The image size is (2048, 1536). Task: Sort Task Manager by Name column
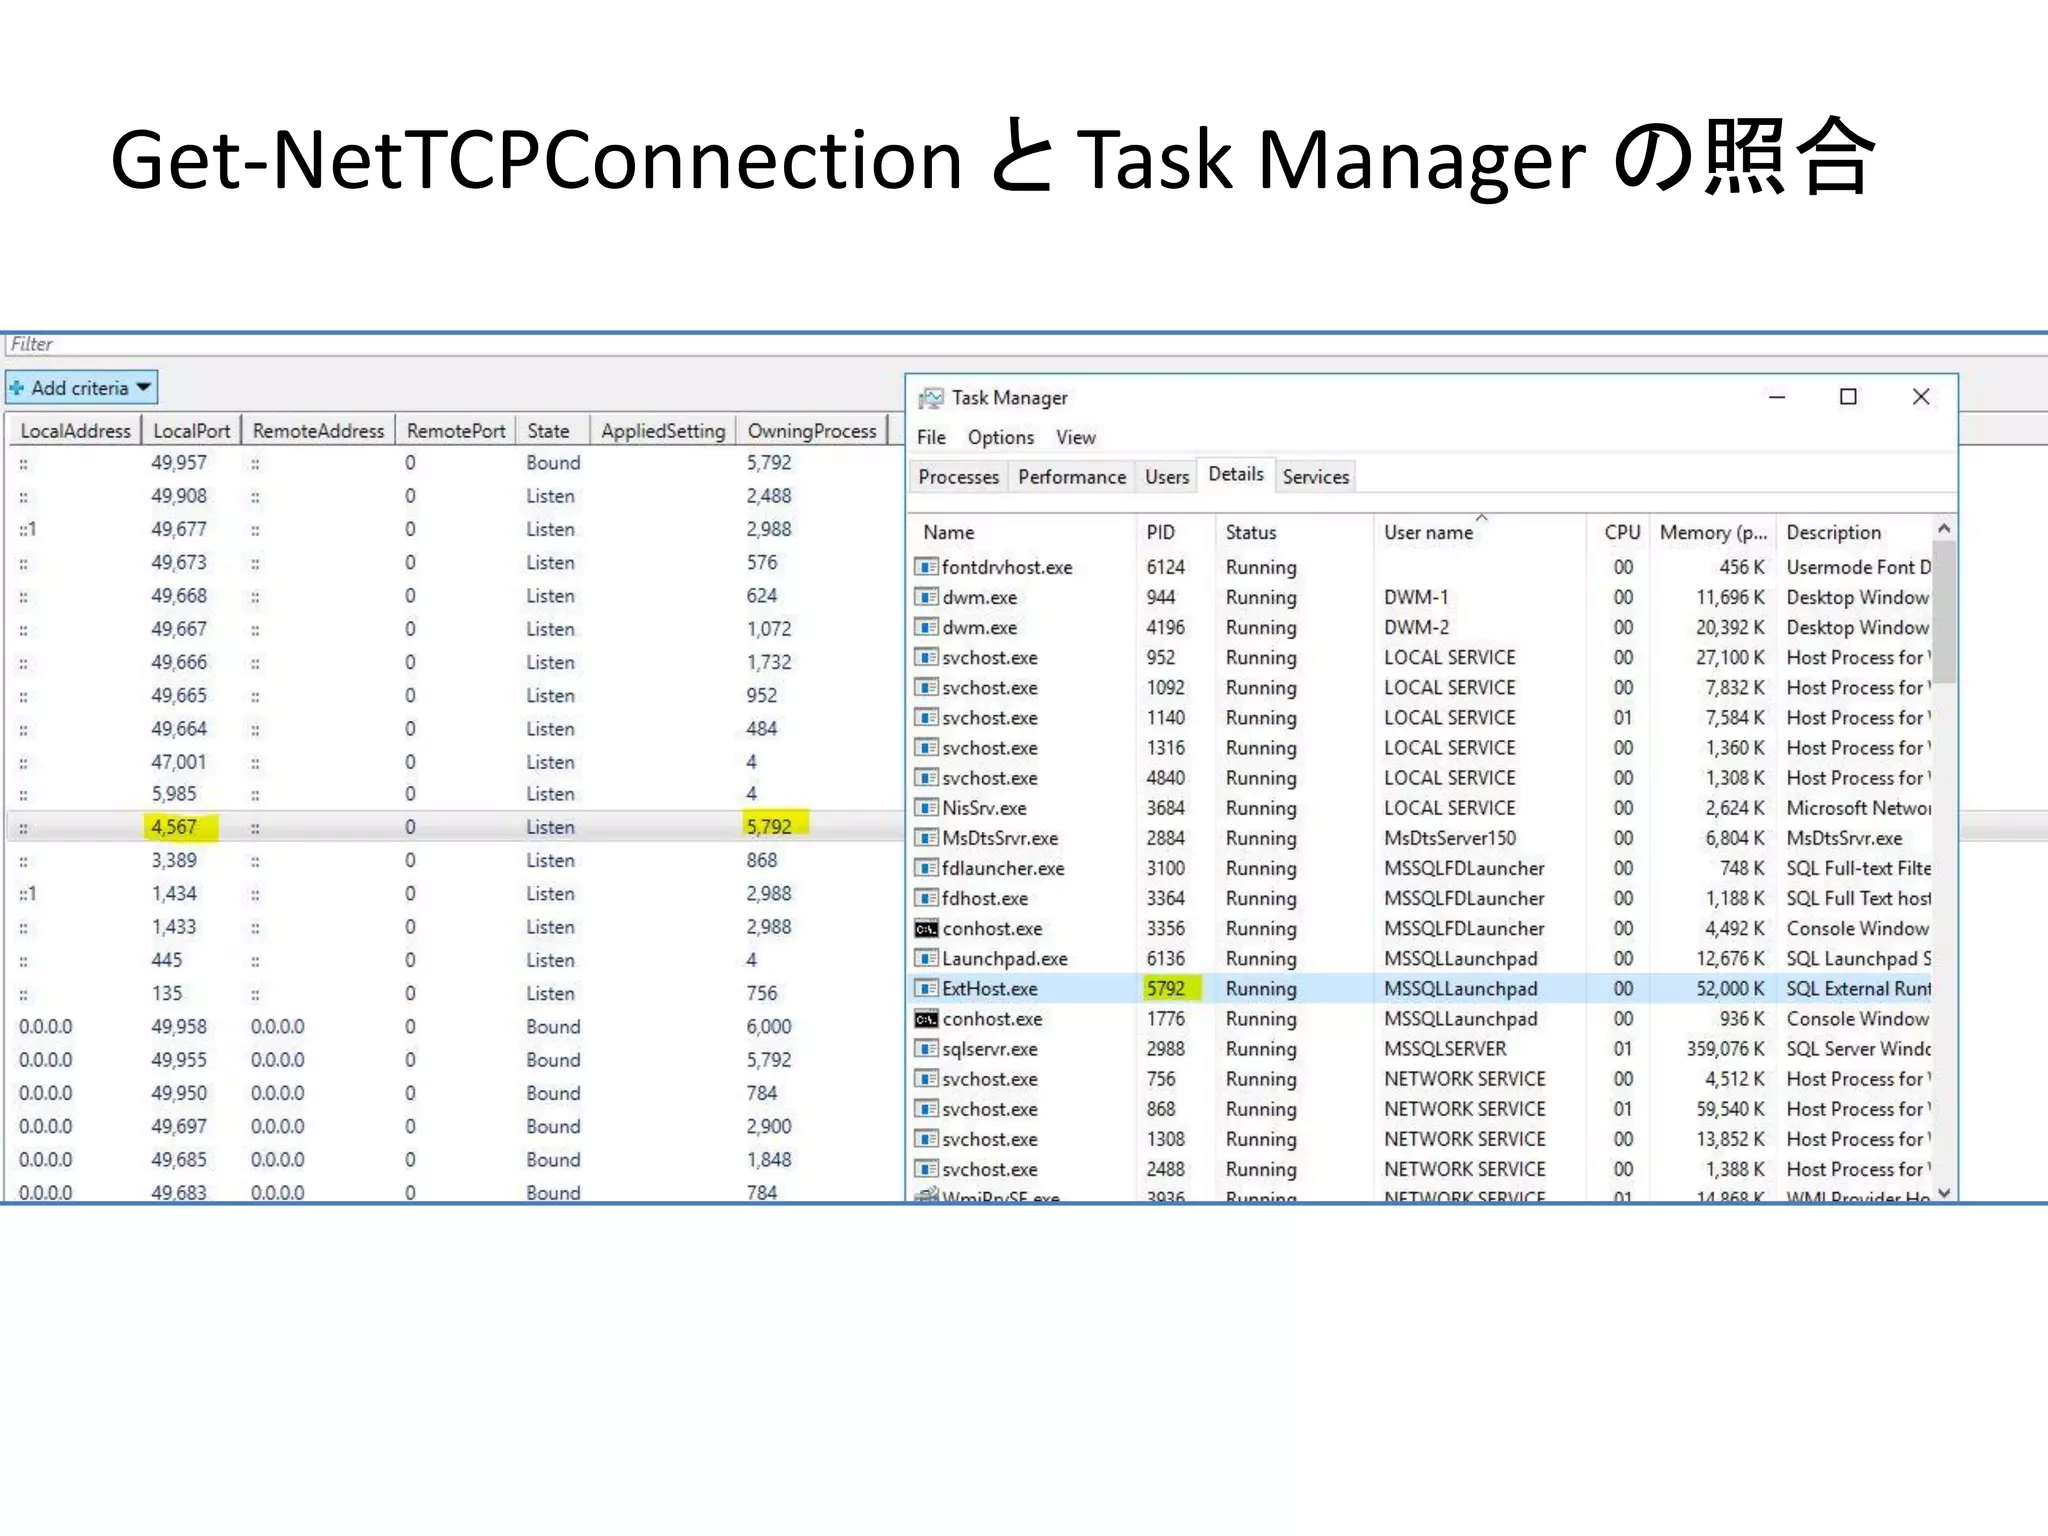coord(1022,532)
